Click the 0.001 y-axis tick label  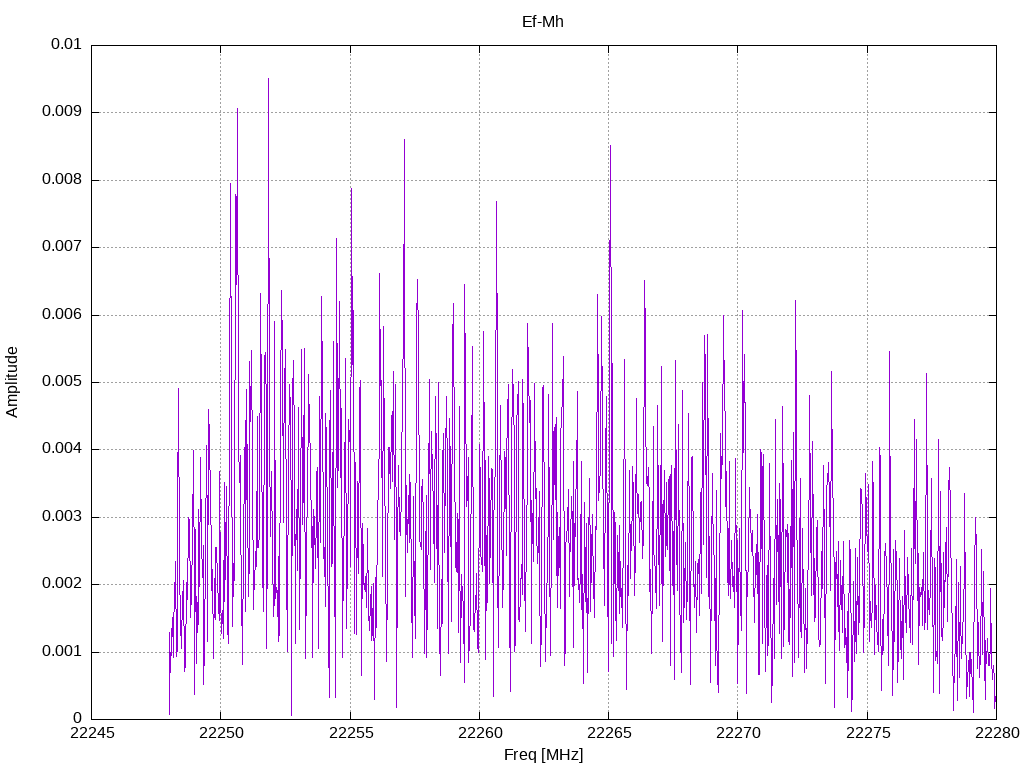[61, 652]
